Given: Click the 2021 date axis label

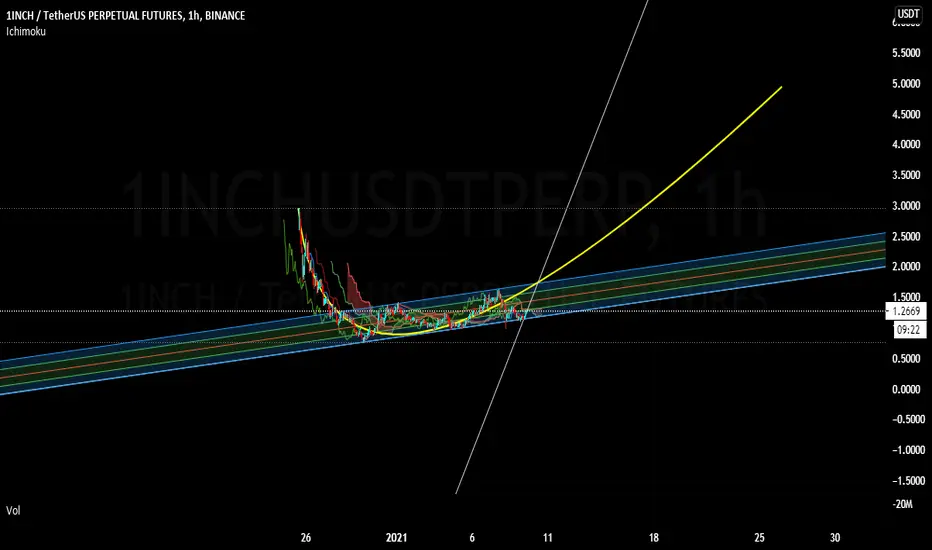Looking at the screenshot, I should (x=396, y=538).
